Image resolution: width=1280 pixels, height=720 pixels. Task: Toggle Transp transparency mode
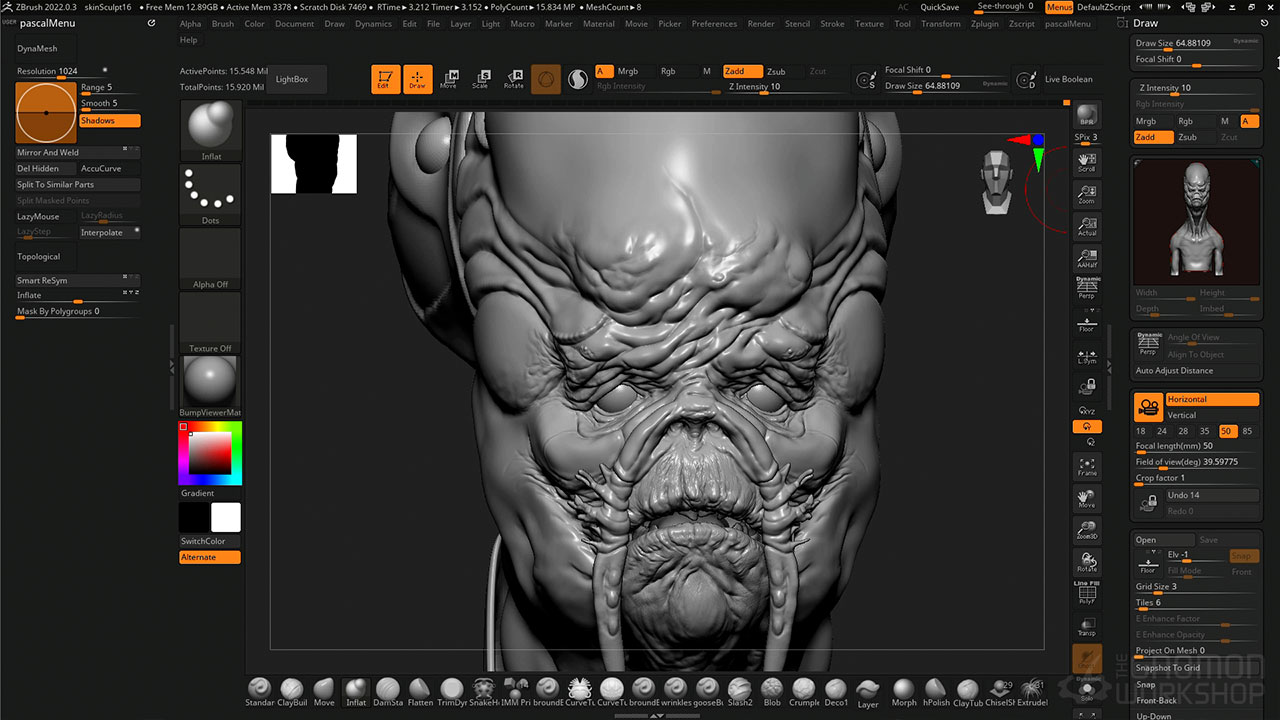tap(1087, 626)
